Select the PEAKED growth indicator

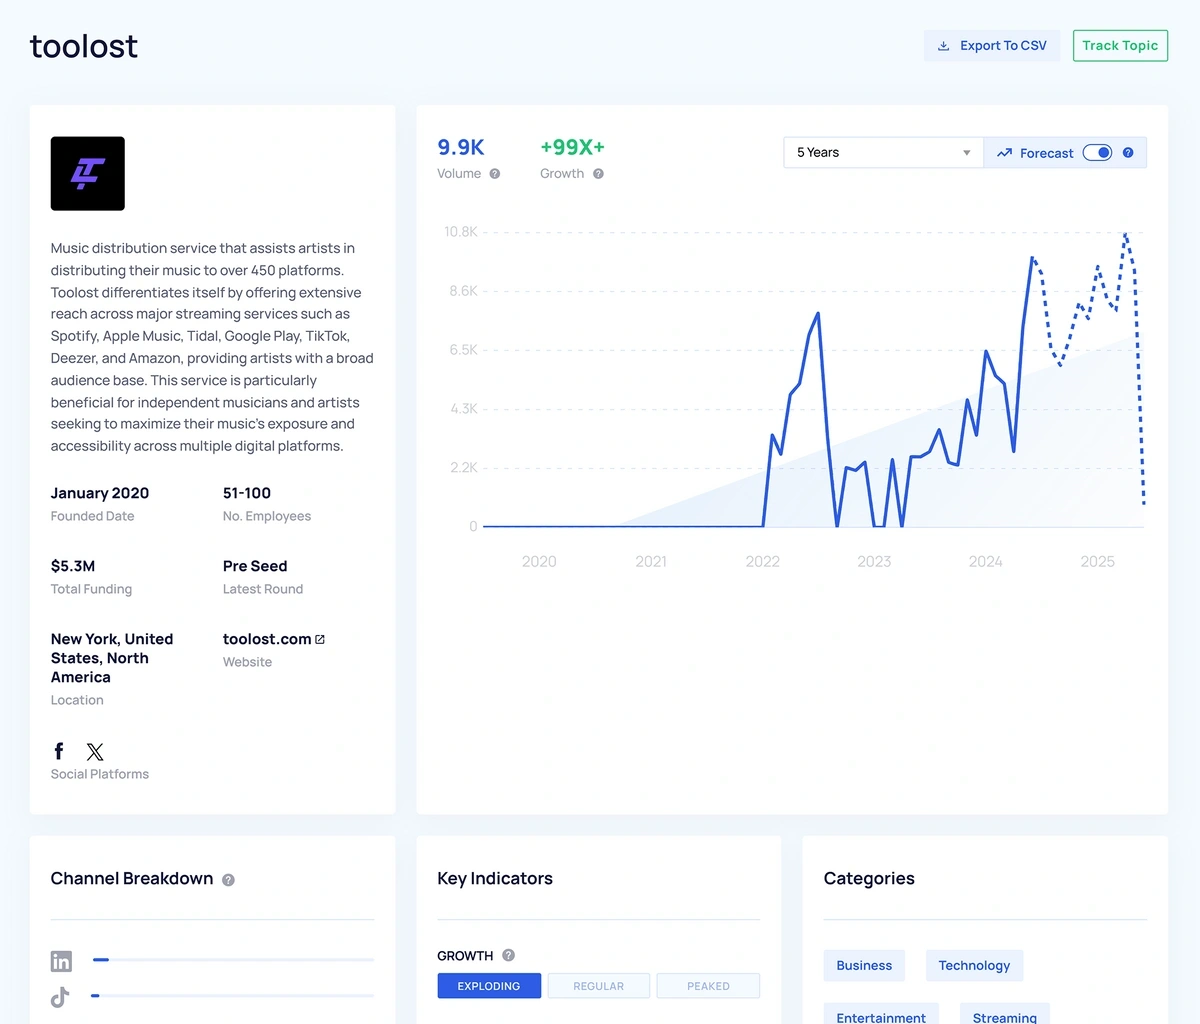(x=708, y=986)
